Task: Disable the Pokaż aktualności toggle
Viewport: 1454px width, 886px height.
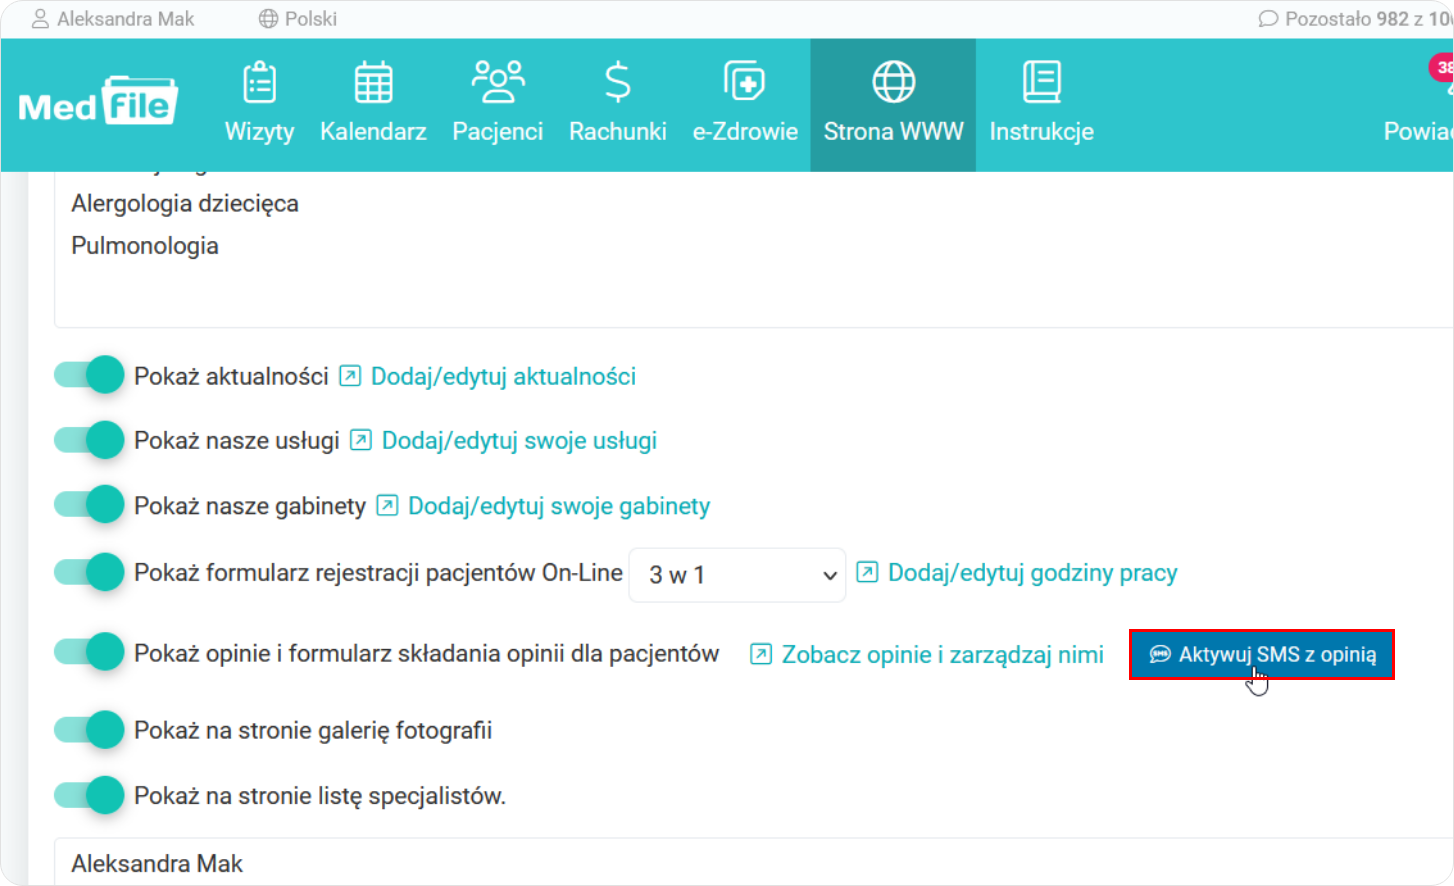Action: (x=89, y=376)
